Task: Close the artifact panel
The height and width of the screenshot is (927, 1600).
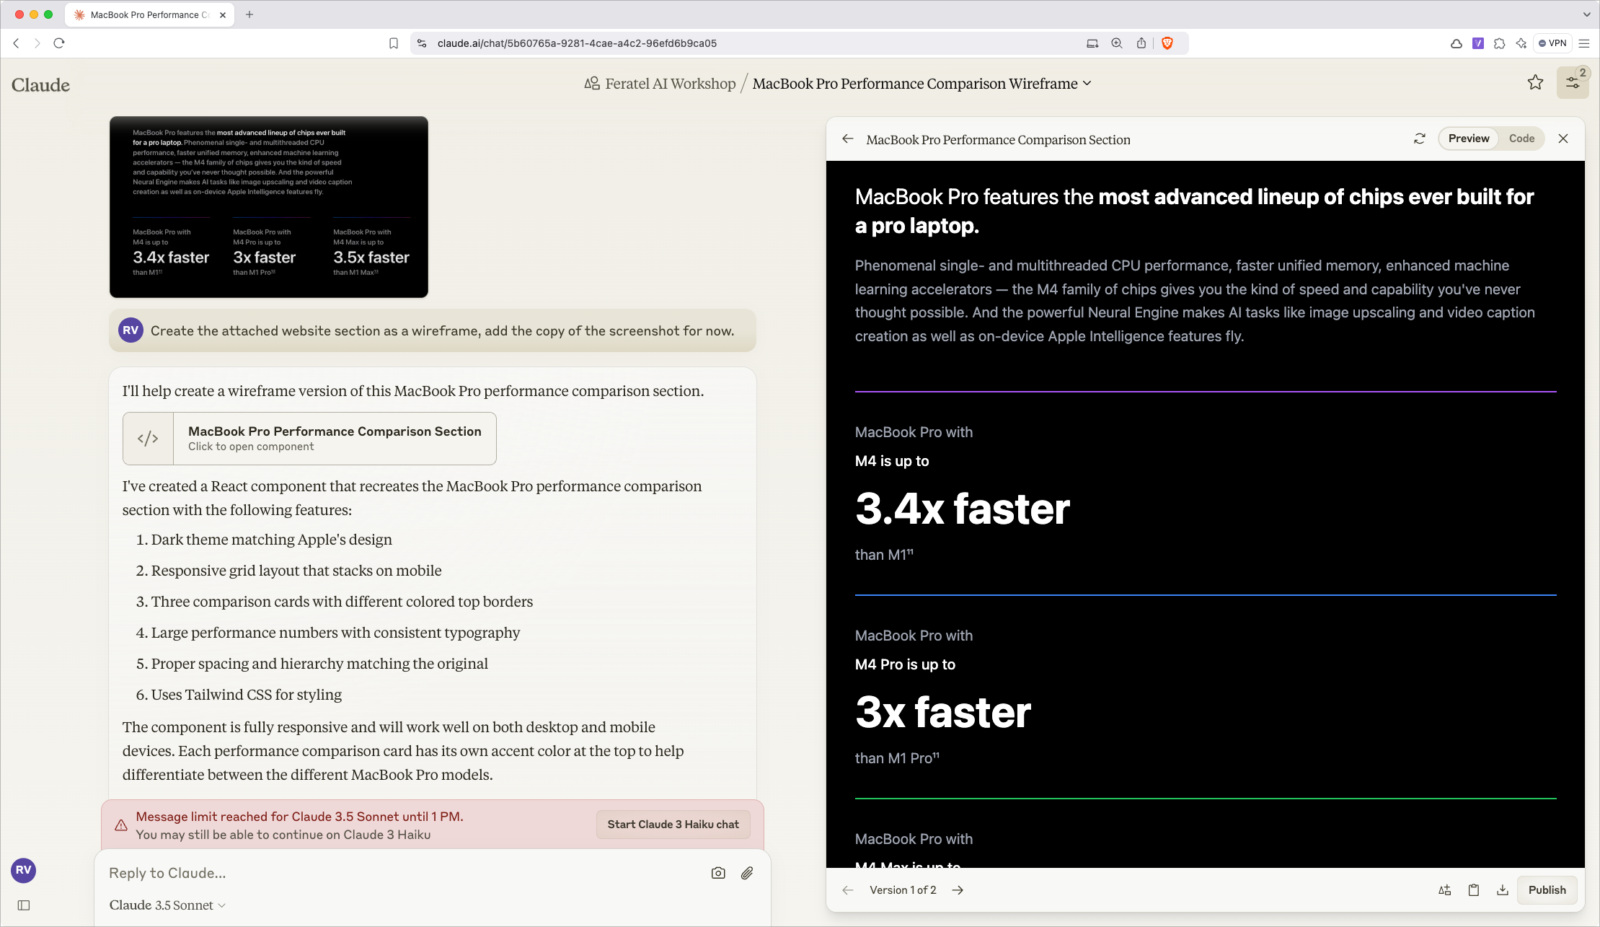Action: 1563,139
